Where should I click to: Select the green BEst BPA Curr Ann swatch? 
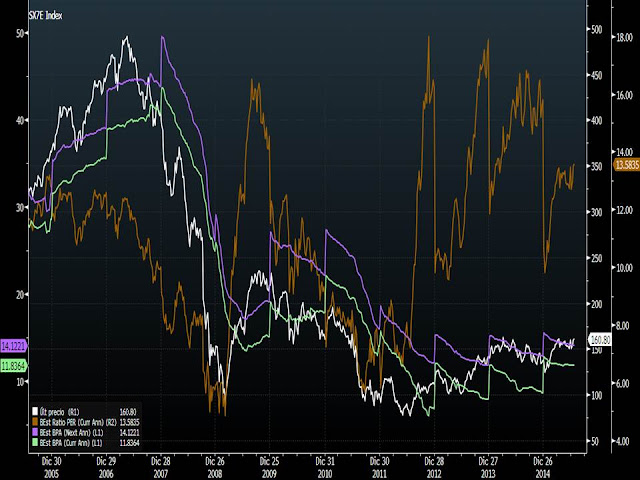35,443
